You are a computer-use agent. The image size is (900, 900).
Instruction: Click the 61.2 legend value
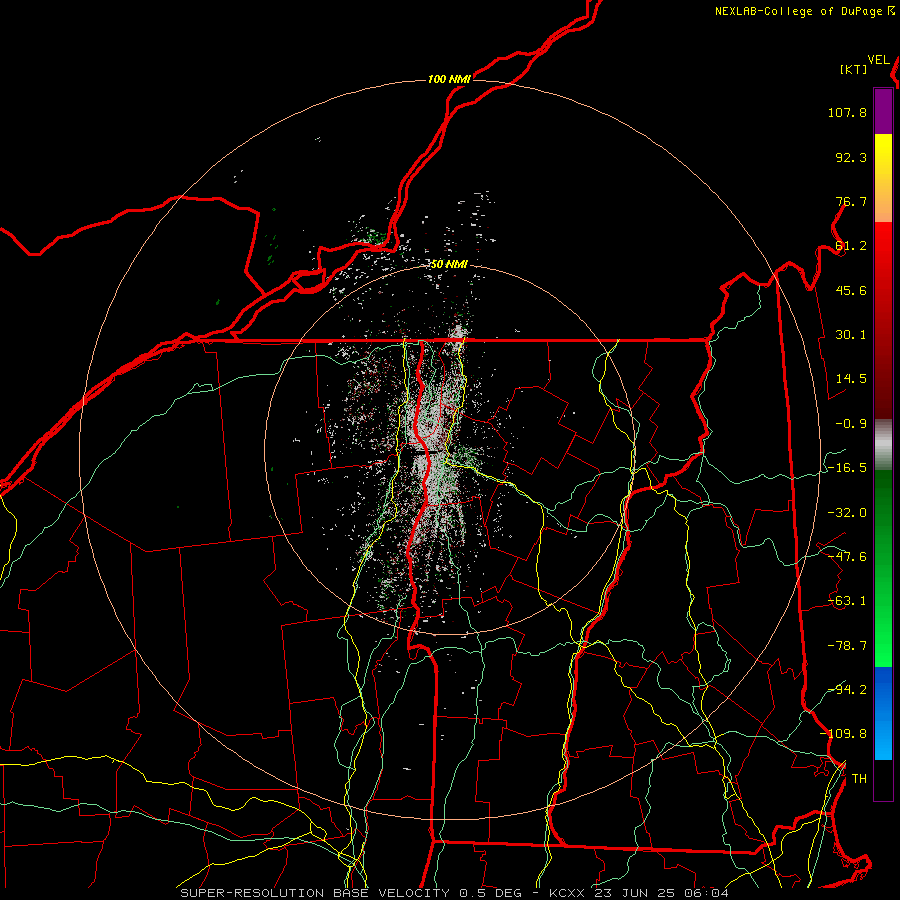pyautogui.click(x=851, y=246)
